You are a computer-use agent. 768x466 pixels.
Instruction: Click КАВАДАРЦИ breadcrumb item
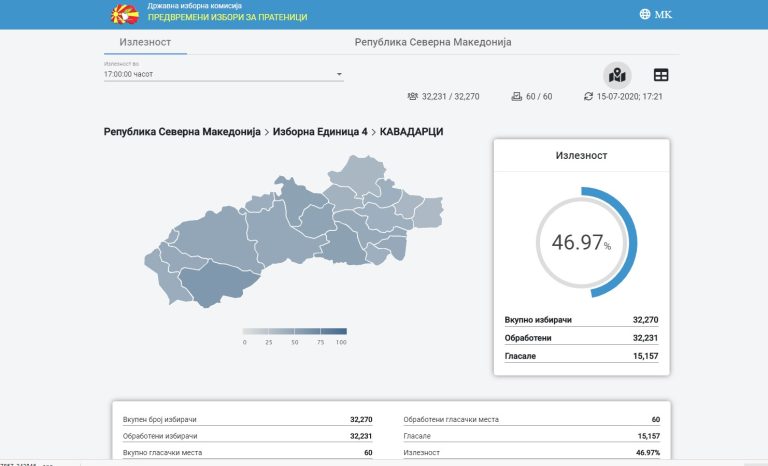pos(411,132)
